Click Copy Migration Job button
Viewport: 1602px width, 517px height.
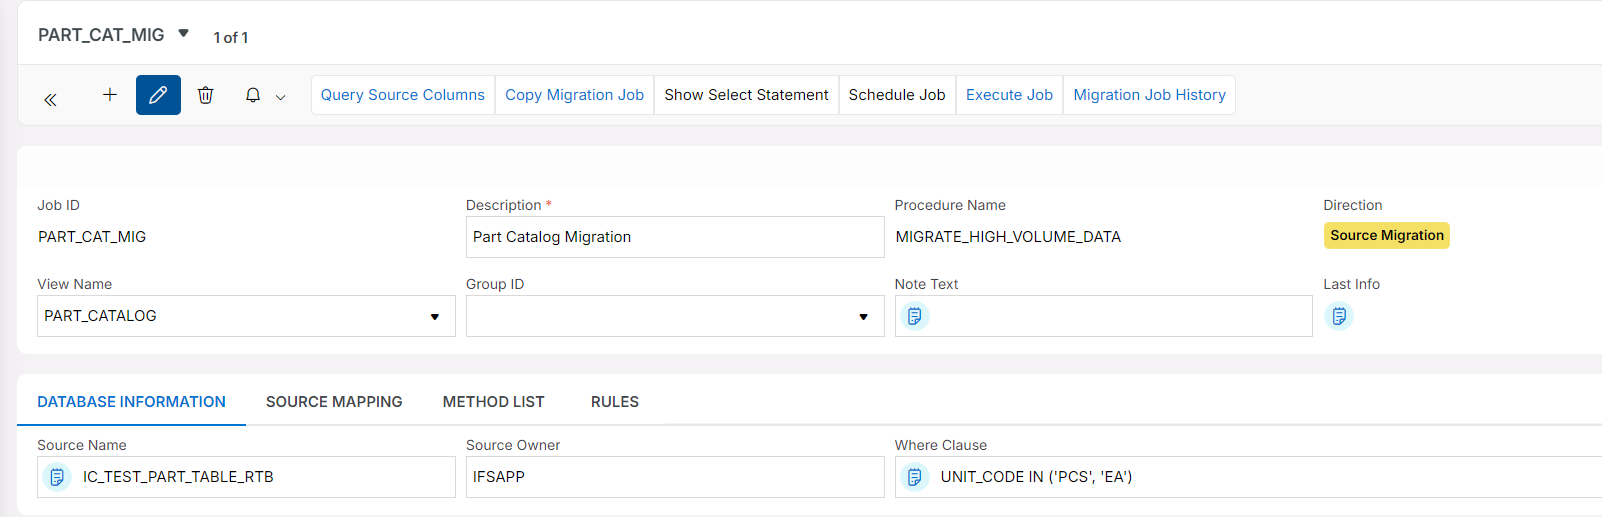click(575, 95)
